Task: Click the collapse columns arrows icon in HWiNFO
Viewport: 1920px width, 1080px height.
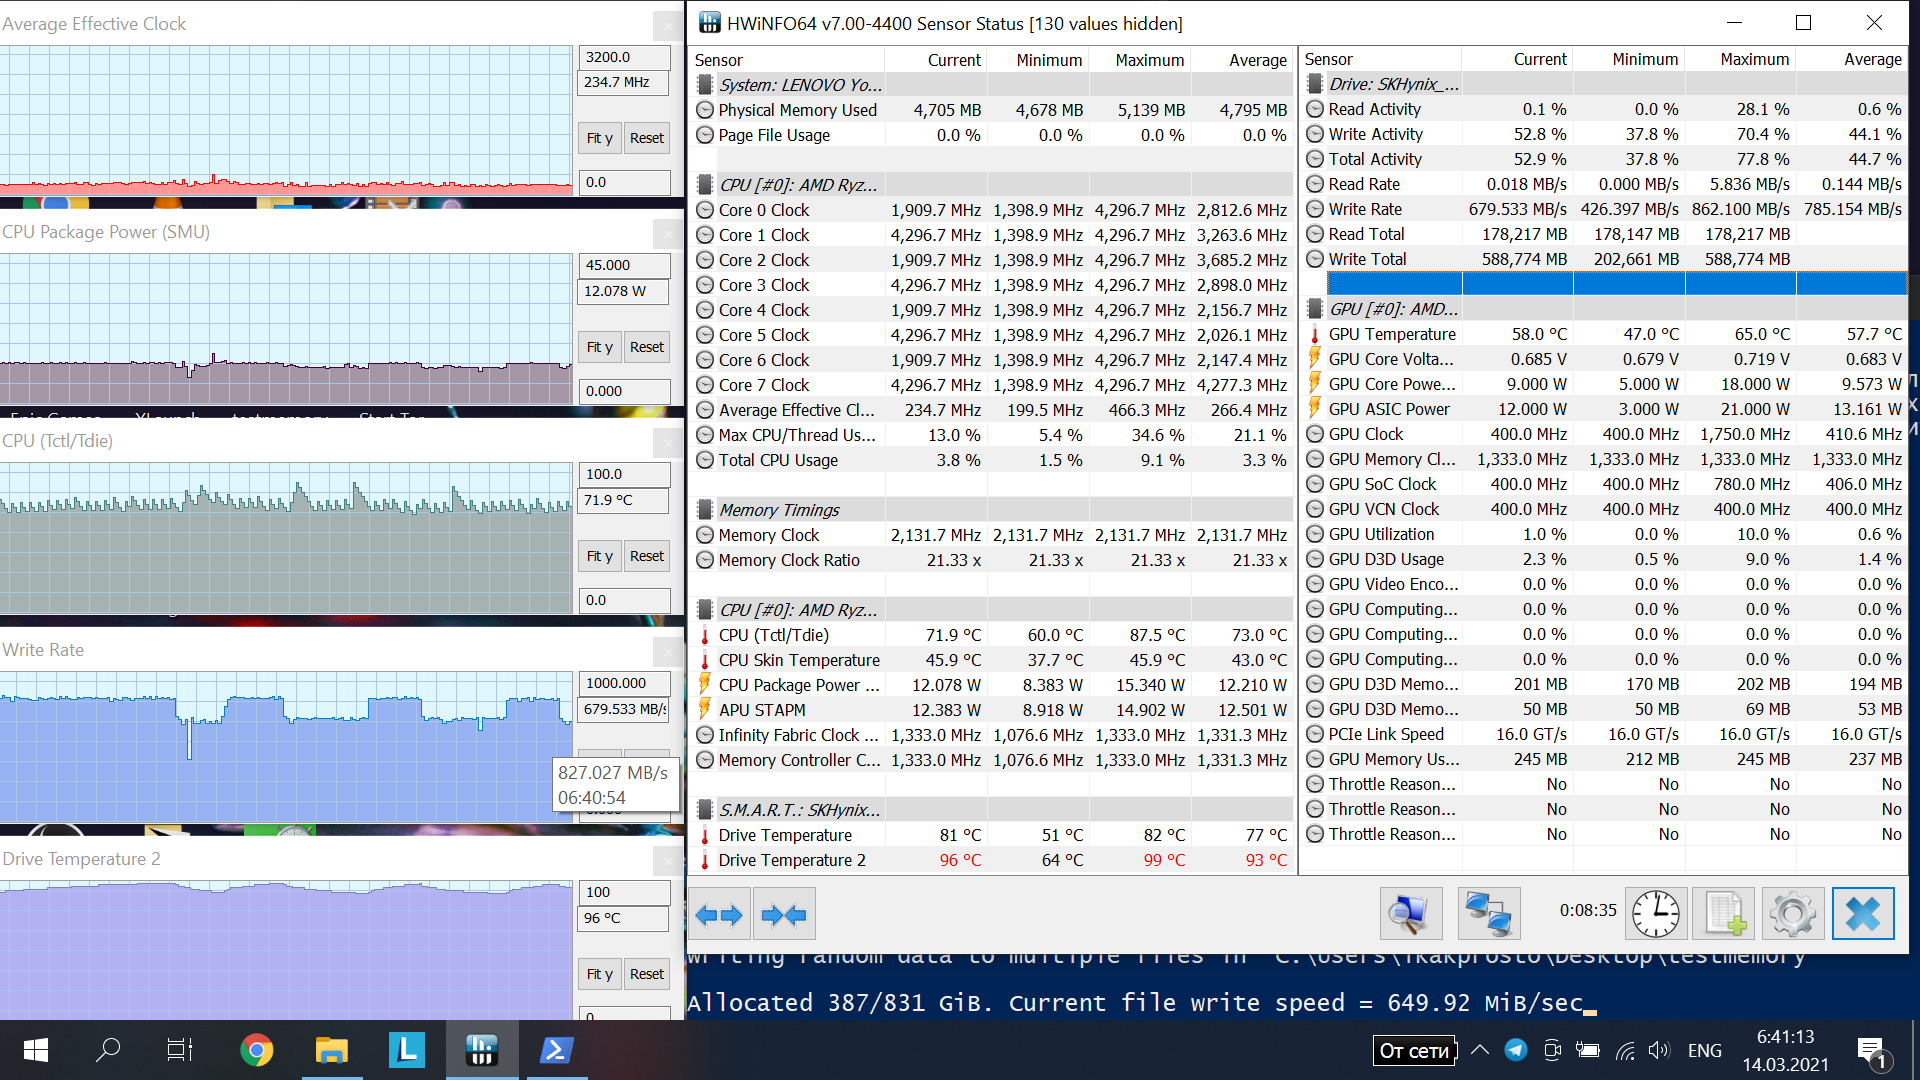Action: coord(784,914)
